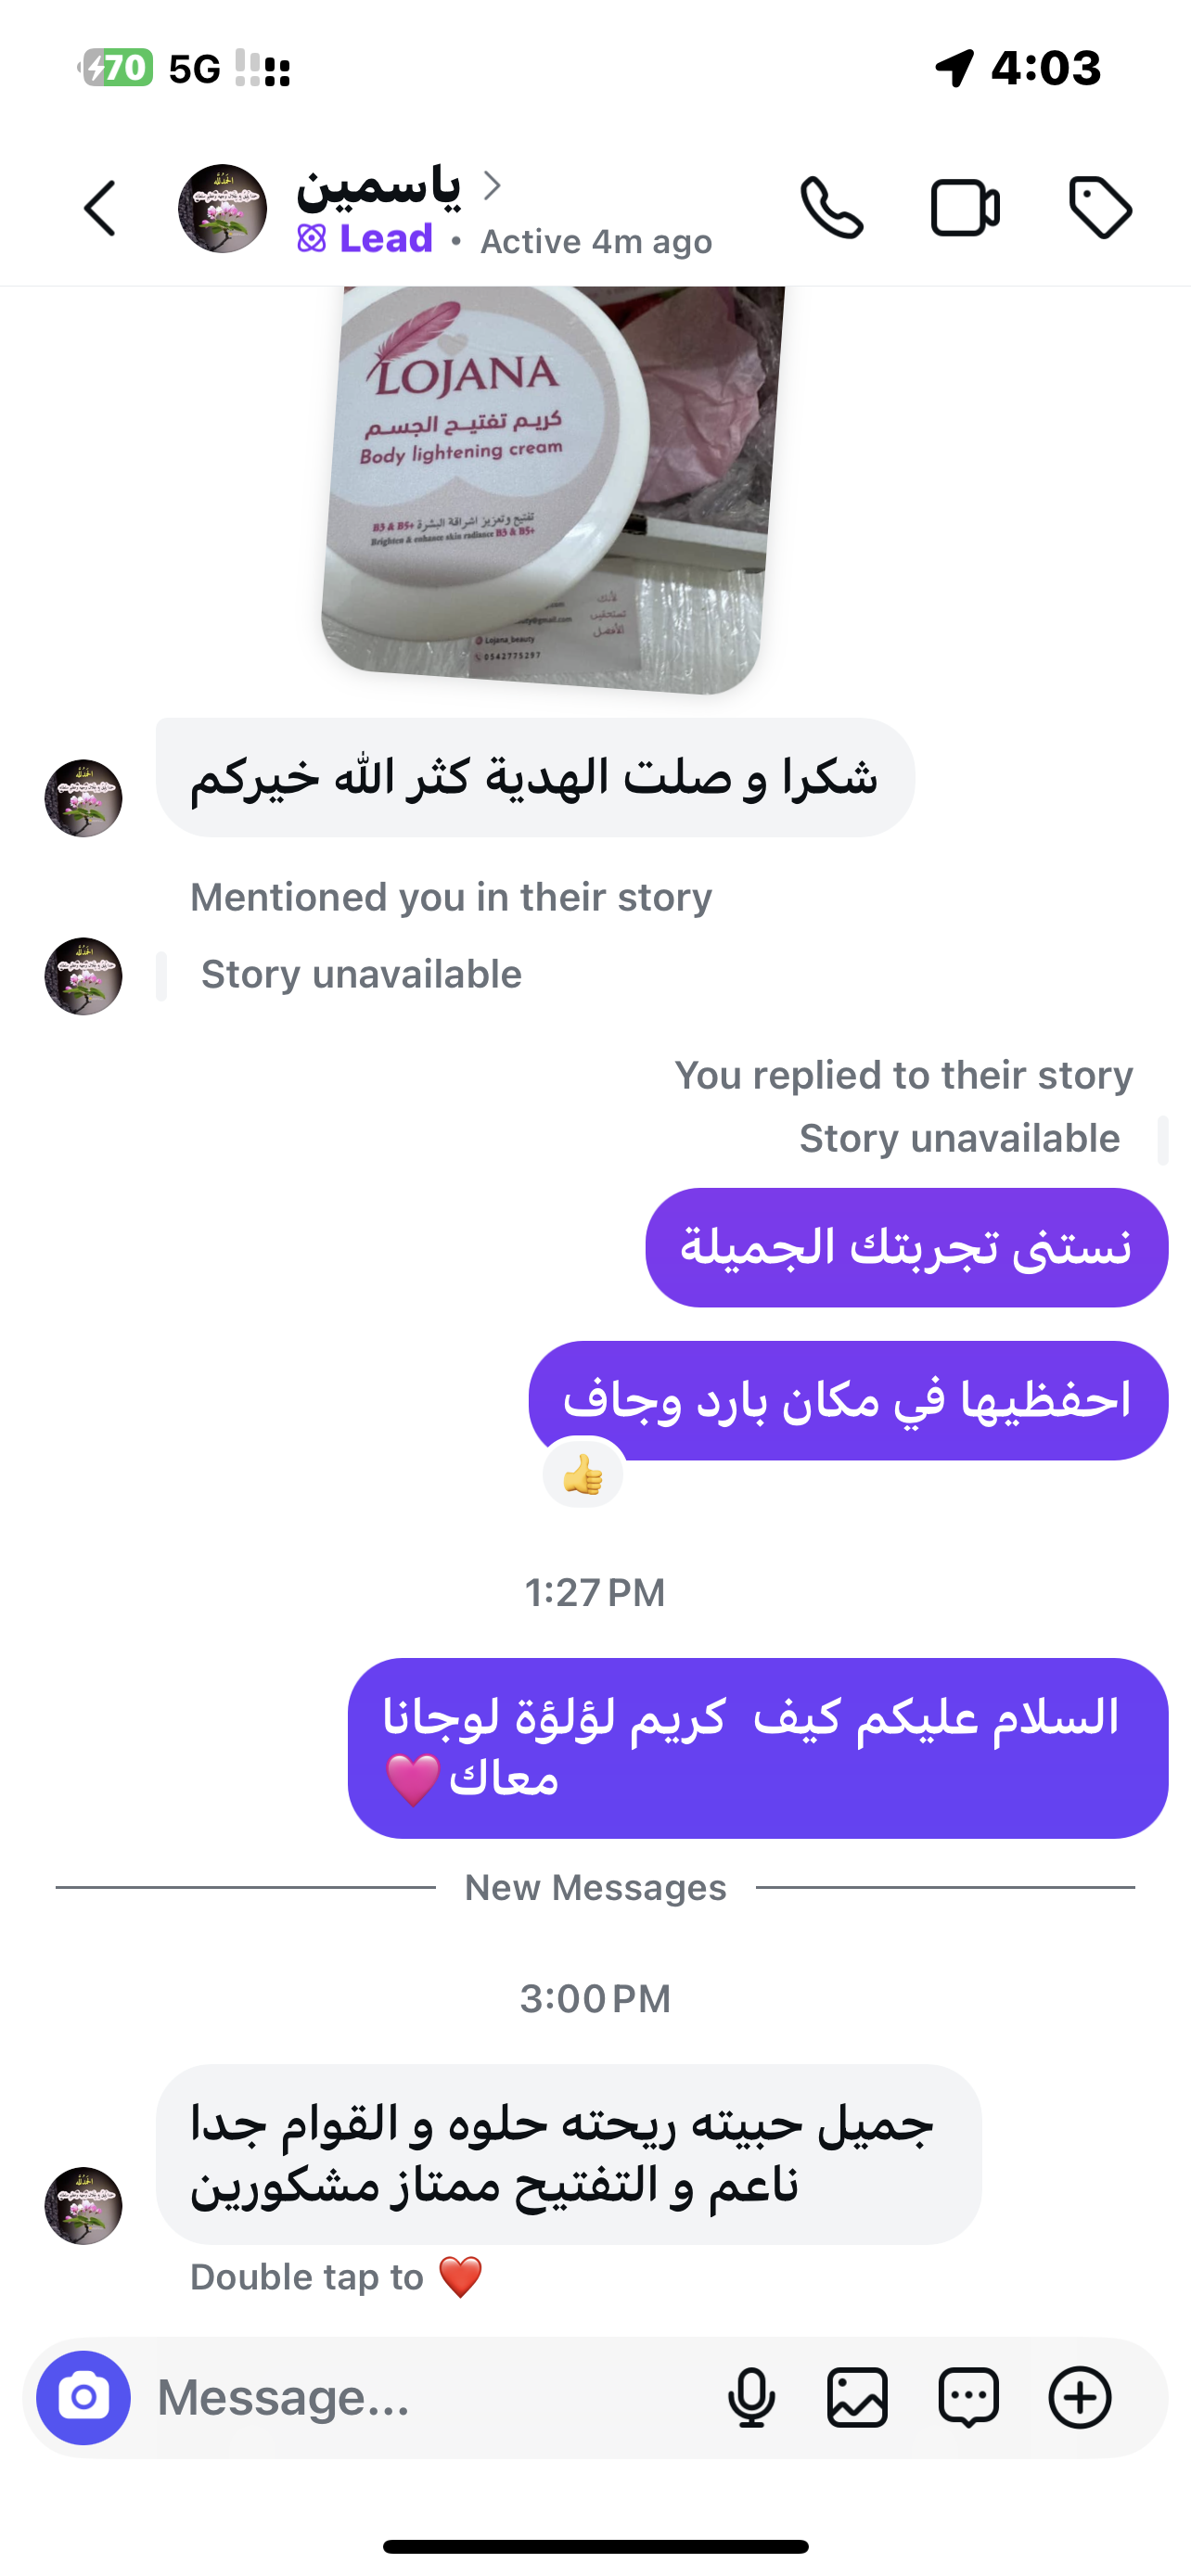This screenshot has height=2576, width=1191.
Task: Open saved replies chat bubble icon
Action: click(x=968, y=2397)
